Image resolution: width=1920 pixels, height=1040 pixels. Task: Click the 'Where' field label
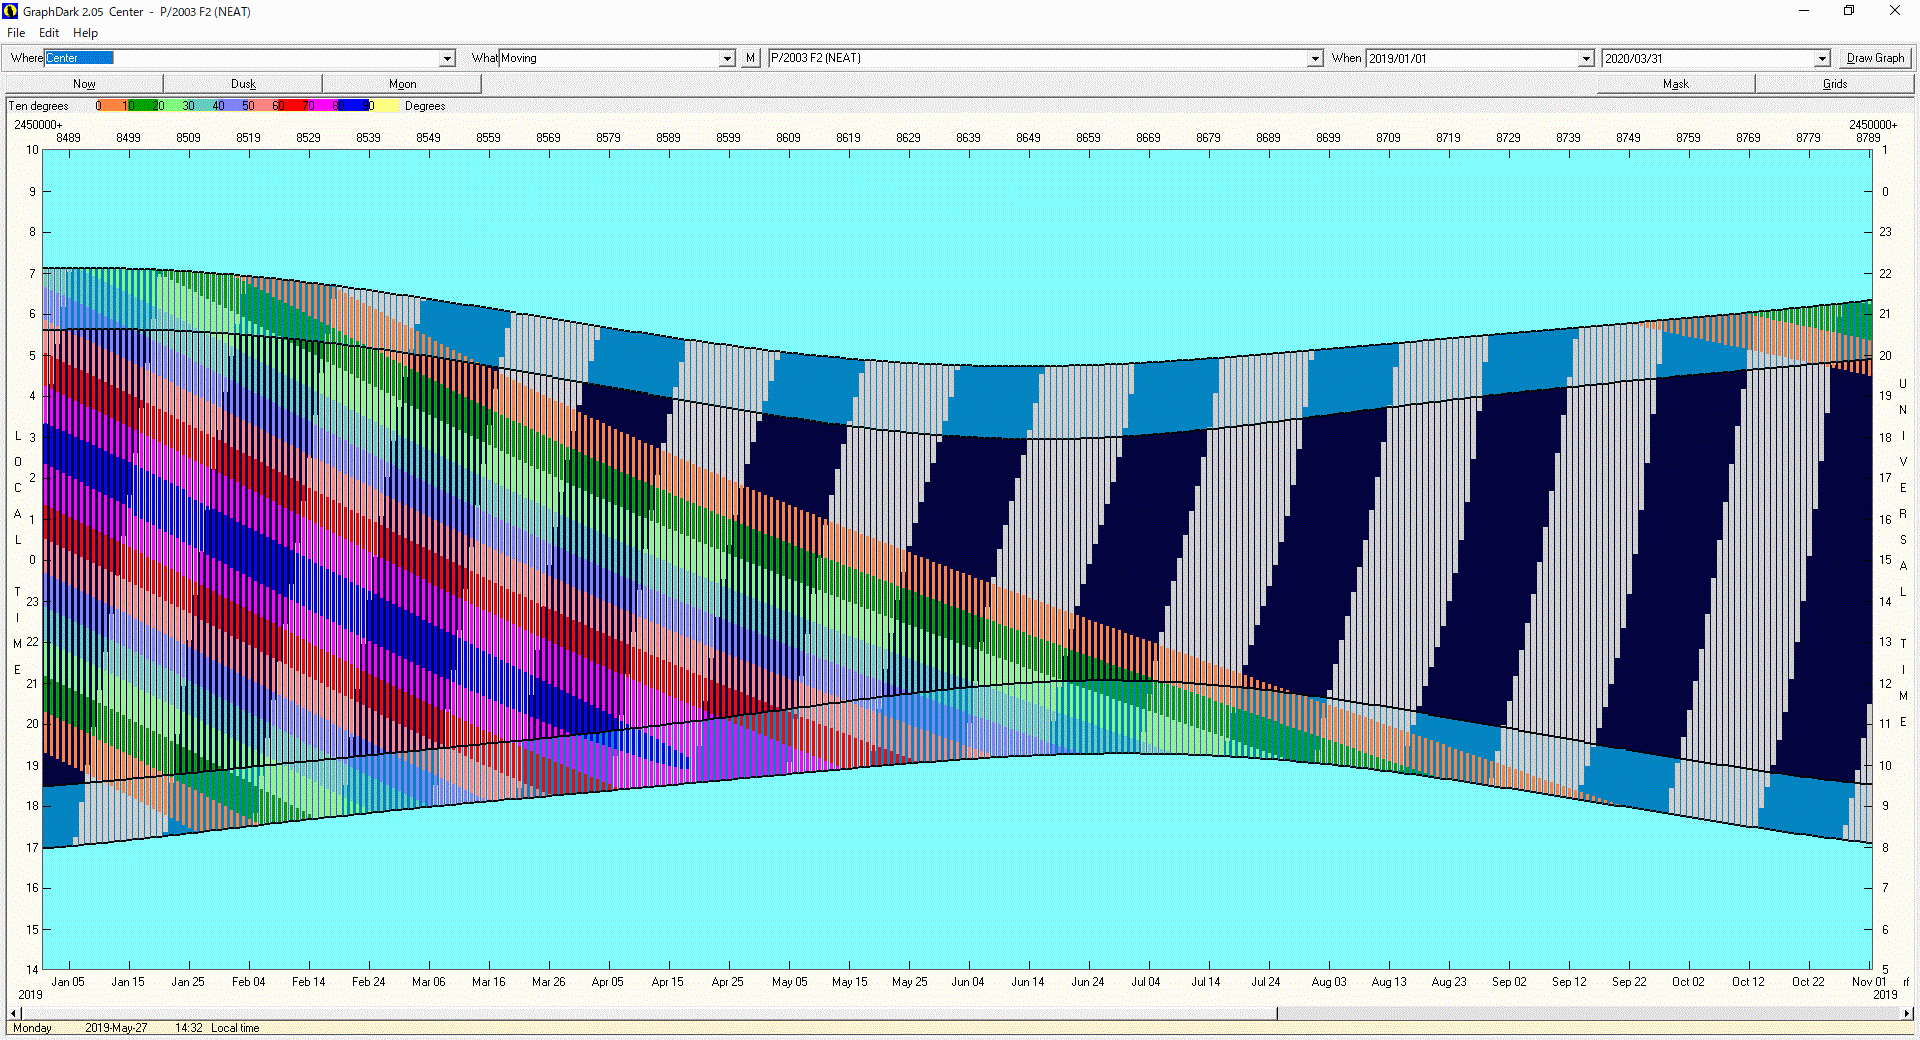[x=27, y=58]
